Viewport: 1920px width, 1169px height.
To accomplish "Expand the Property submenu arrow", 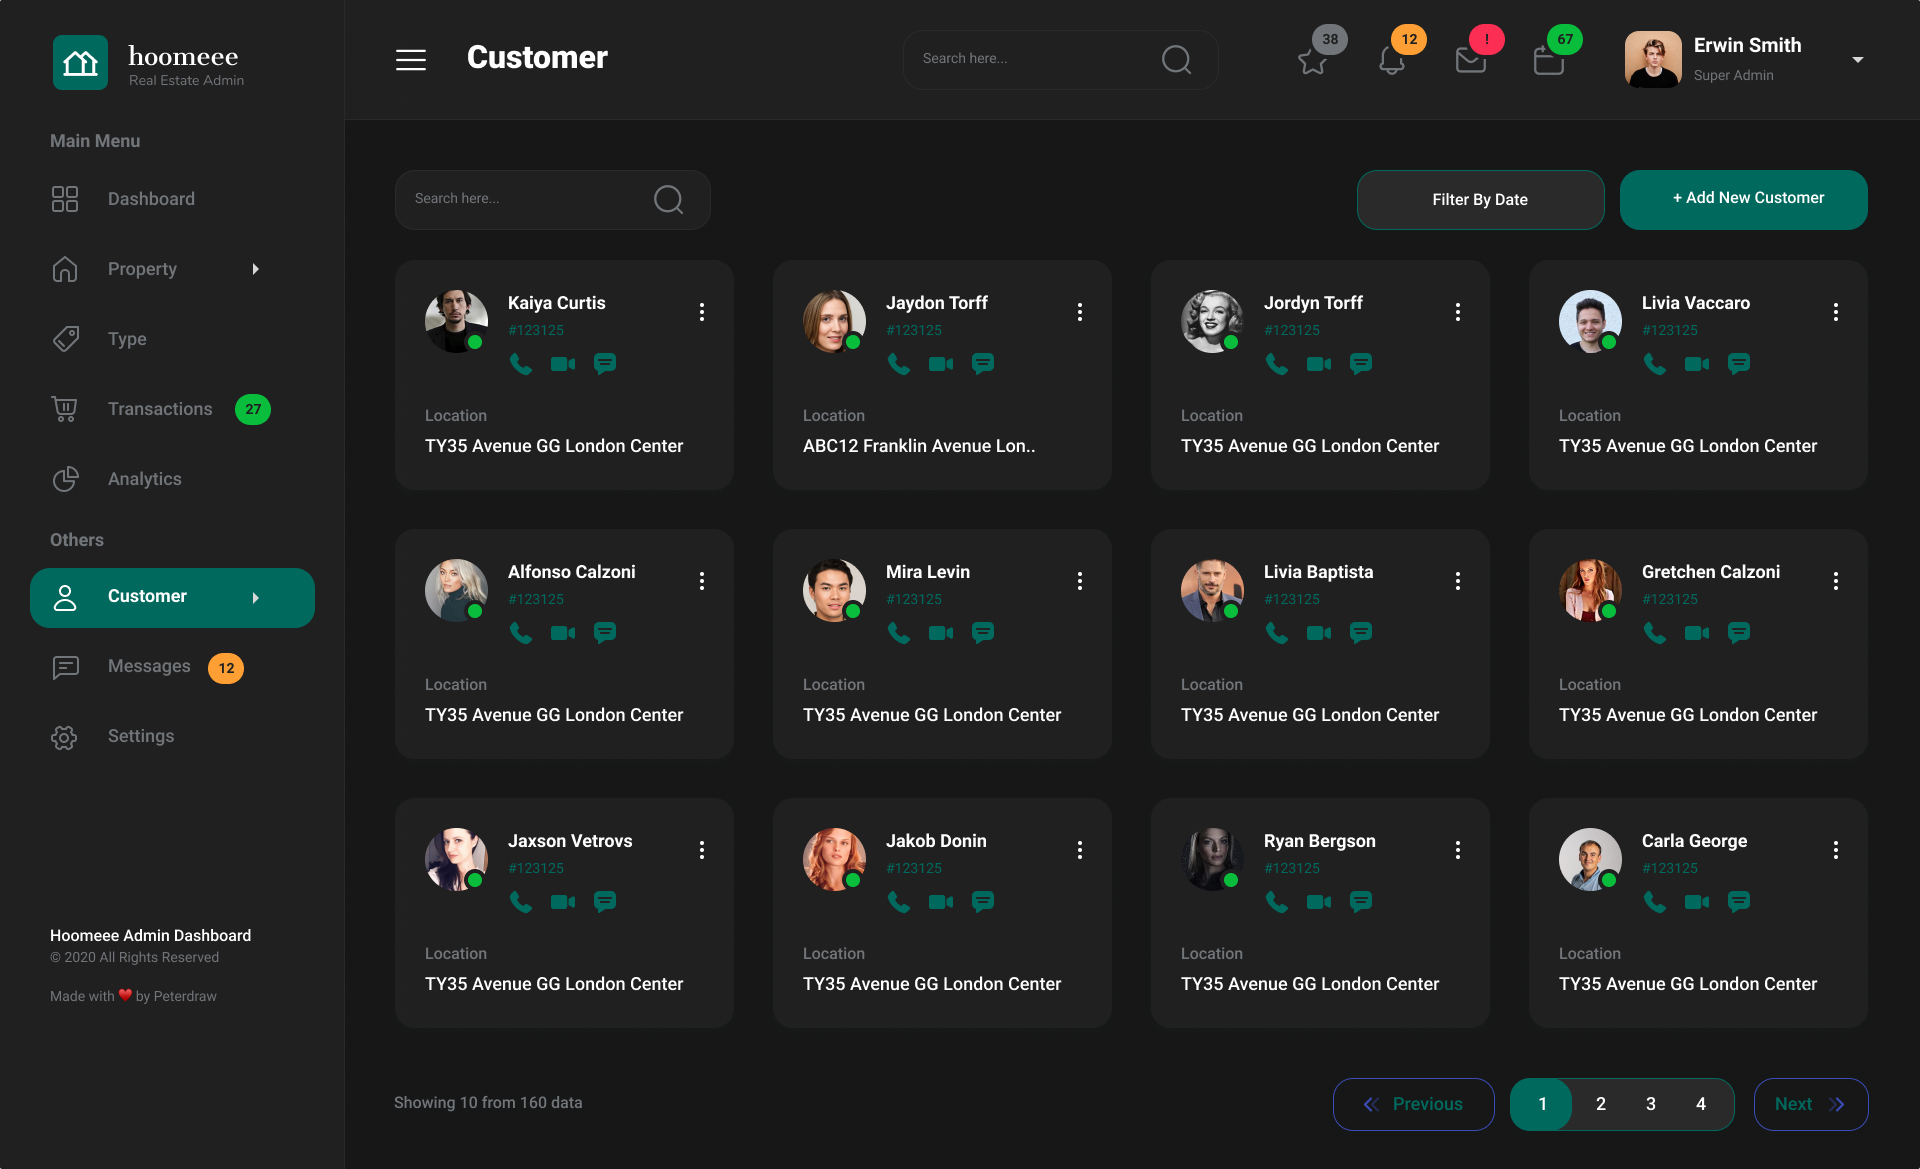I will (256, 269).
